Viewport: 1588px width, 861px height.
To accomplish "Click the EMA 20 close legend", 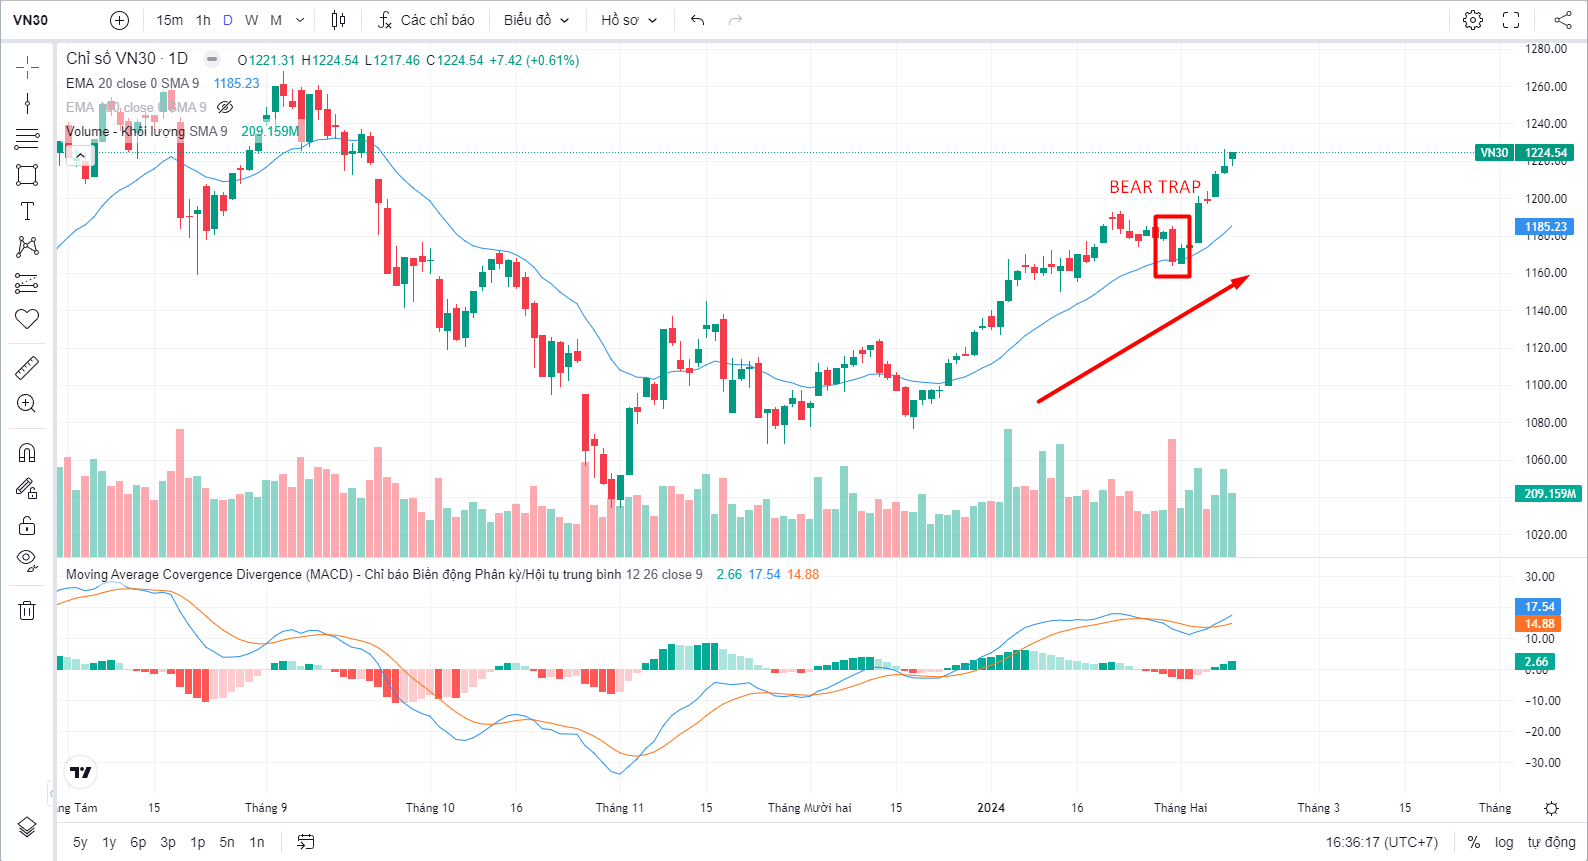I will [133, 83].
